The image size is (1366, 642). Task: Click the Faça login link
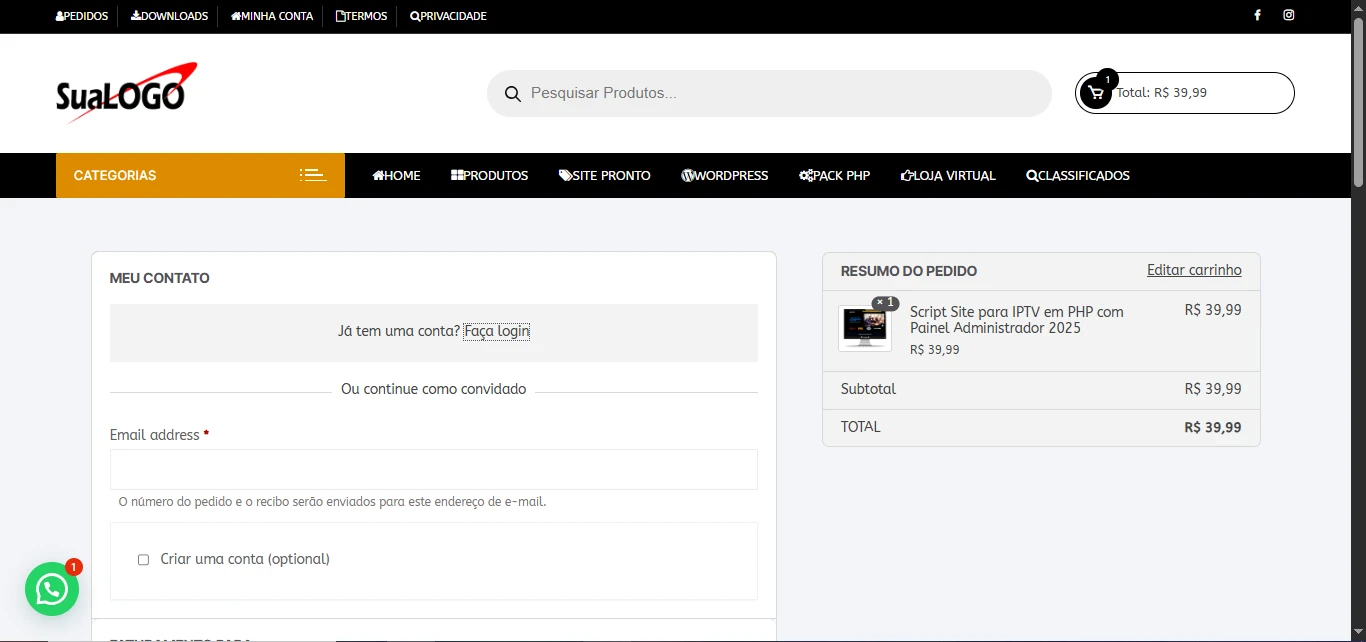(x=496, y=331)
